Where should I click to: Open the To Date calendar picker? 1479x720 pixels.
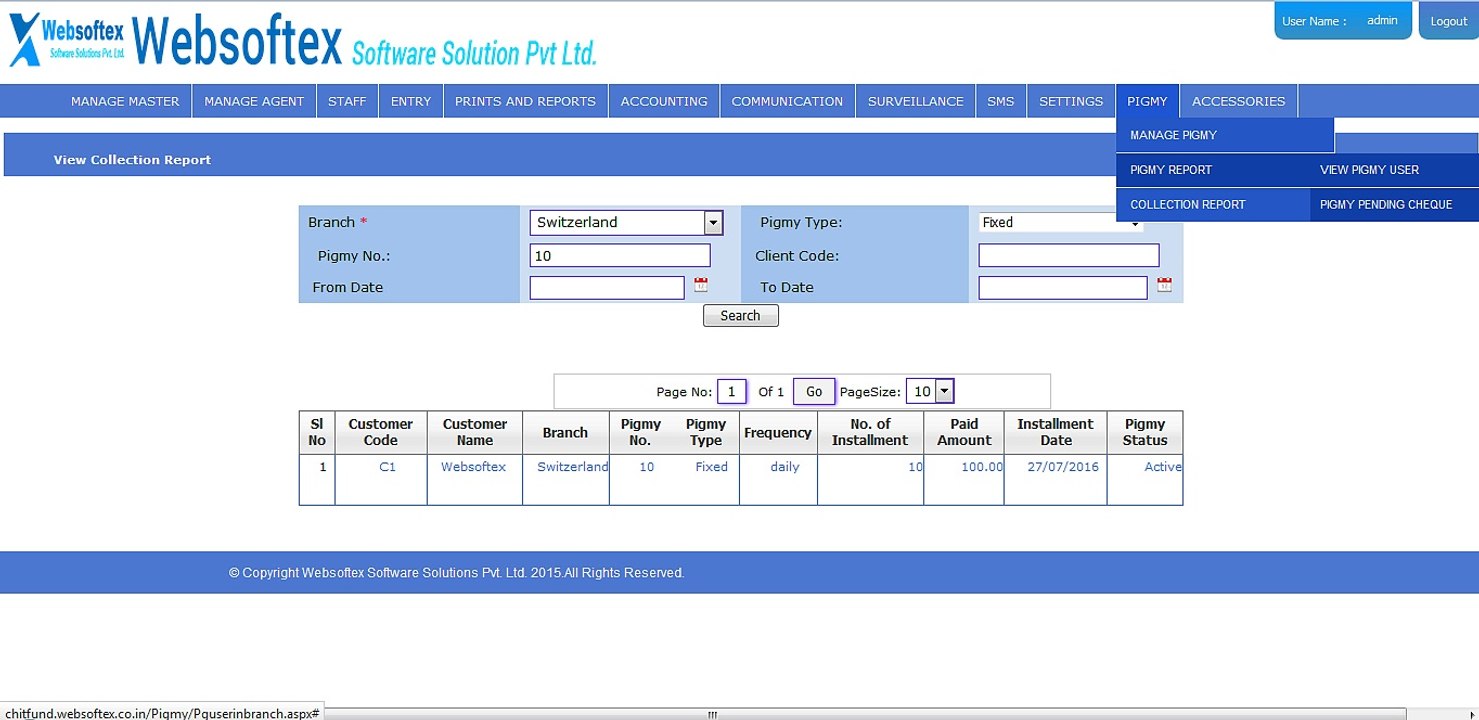[1164, 285]
